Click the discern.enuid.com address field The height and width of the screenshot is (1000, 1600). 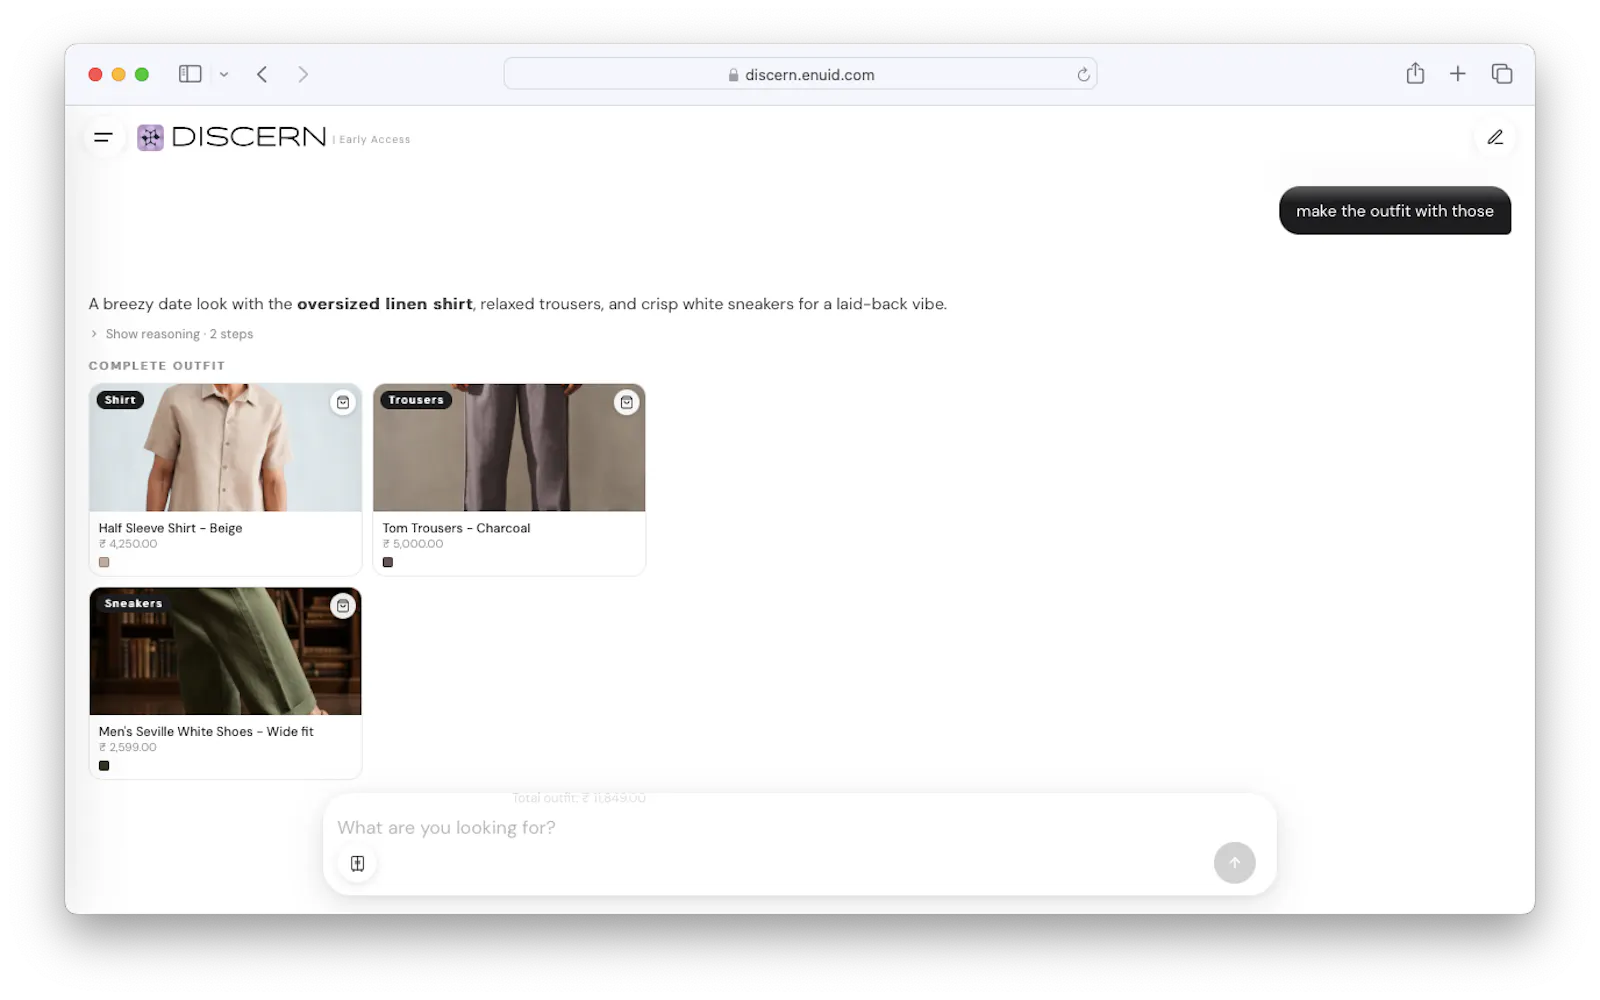800,74
